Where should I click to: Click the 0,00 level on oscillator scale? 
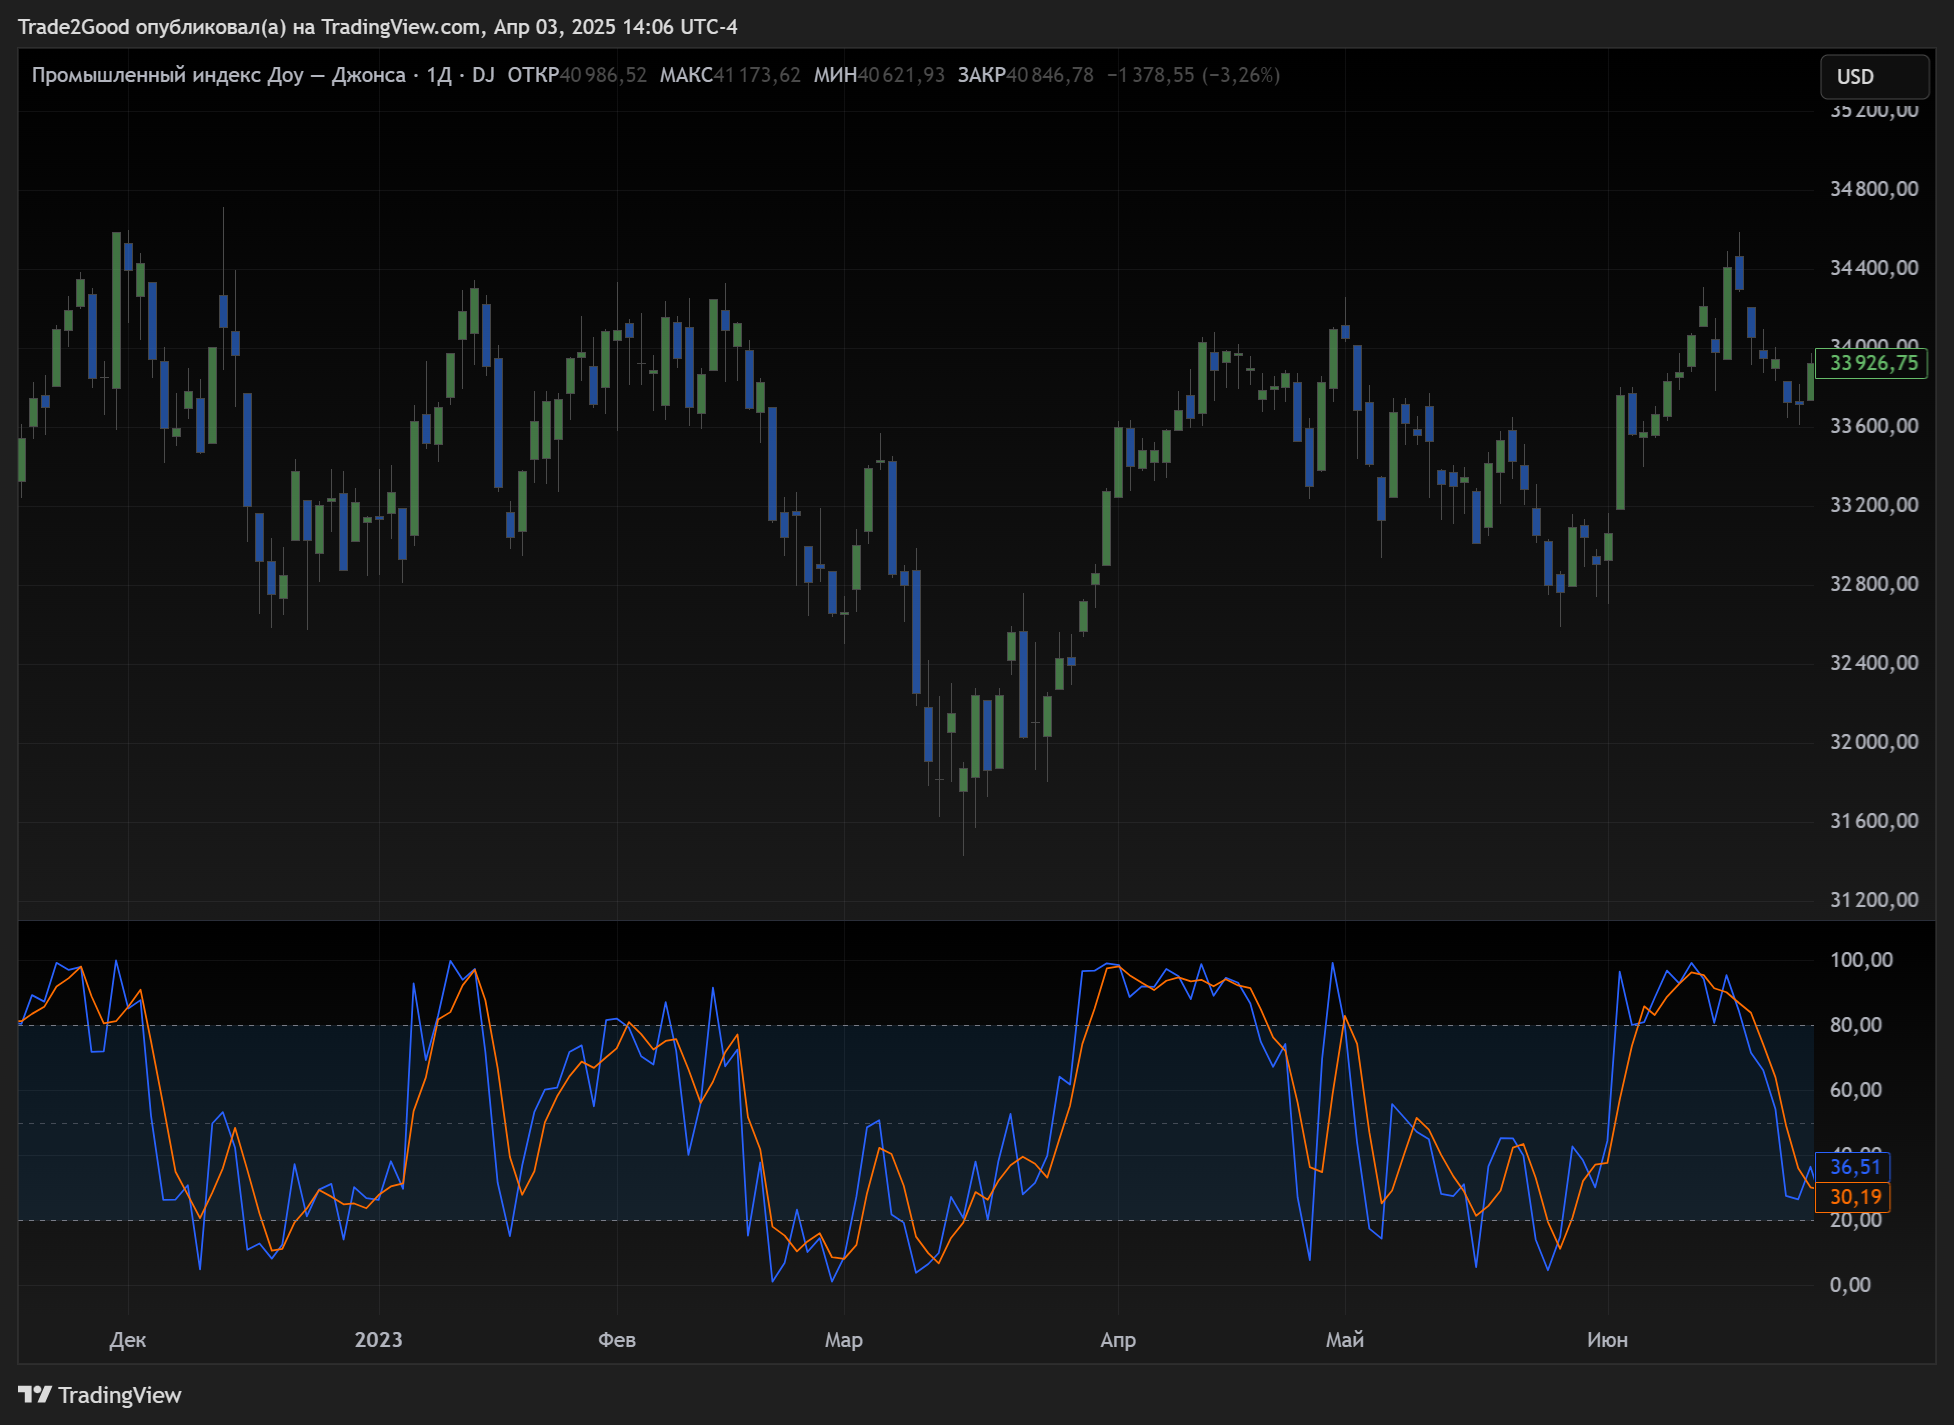pos(1850,1285)
